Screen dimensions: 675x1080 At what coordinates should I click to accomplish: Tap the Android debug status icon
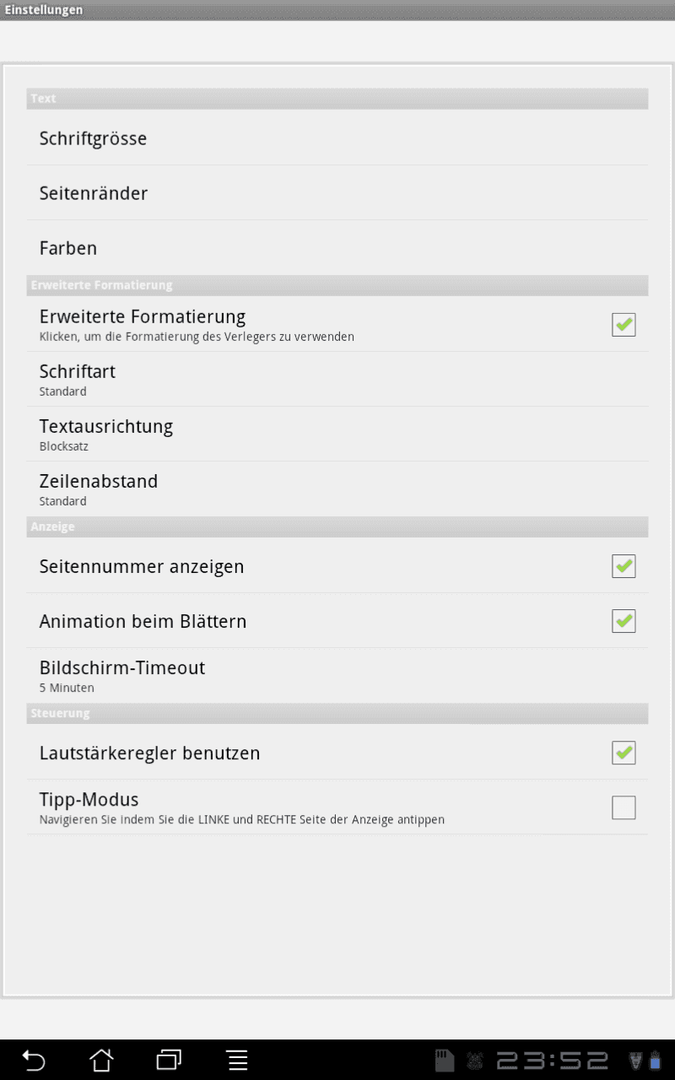[475, 1061]
